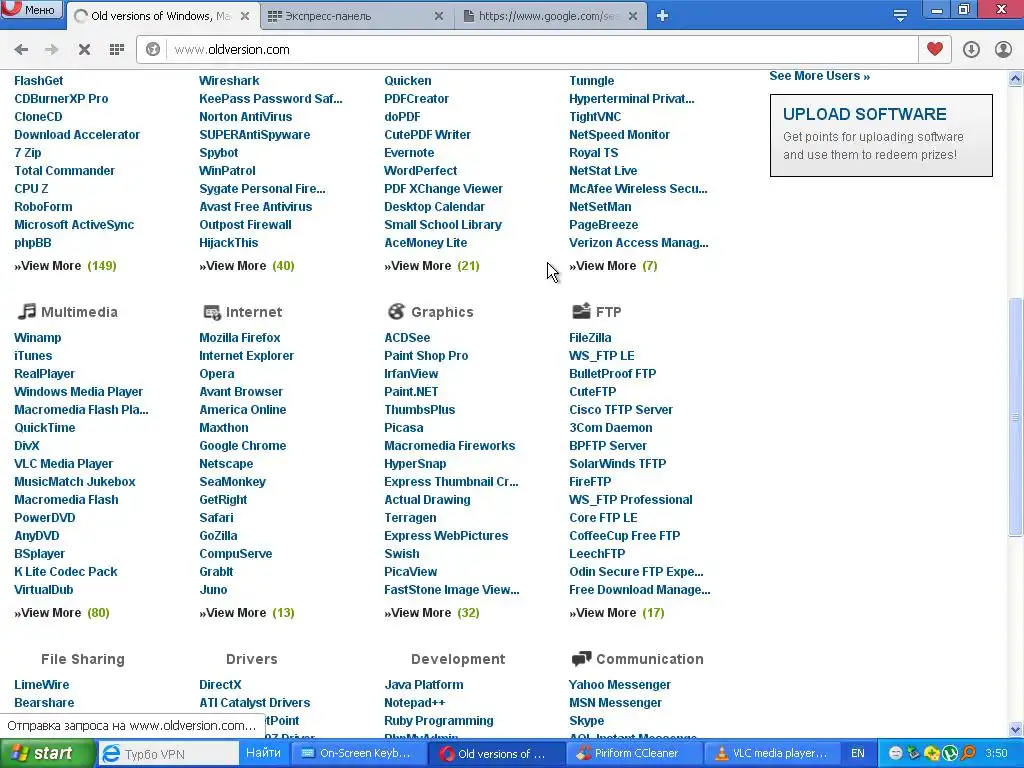This screenshot has height=768, width=1024.
Task: Expand Graphics View More (32)
Action: click(x=432, y=613)
